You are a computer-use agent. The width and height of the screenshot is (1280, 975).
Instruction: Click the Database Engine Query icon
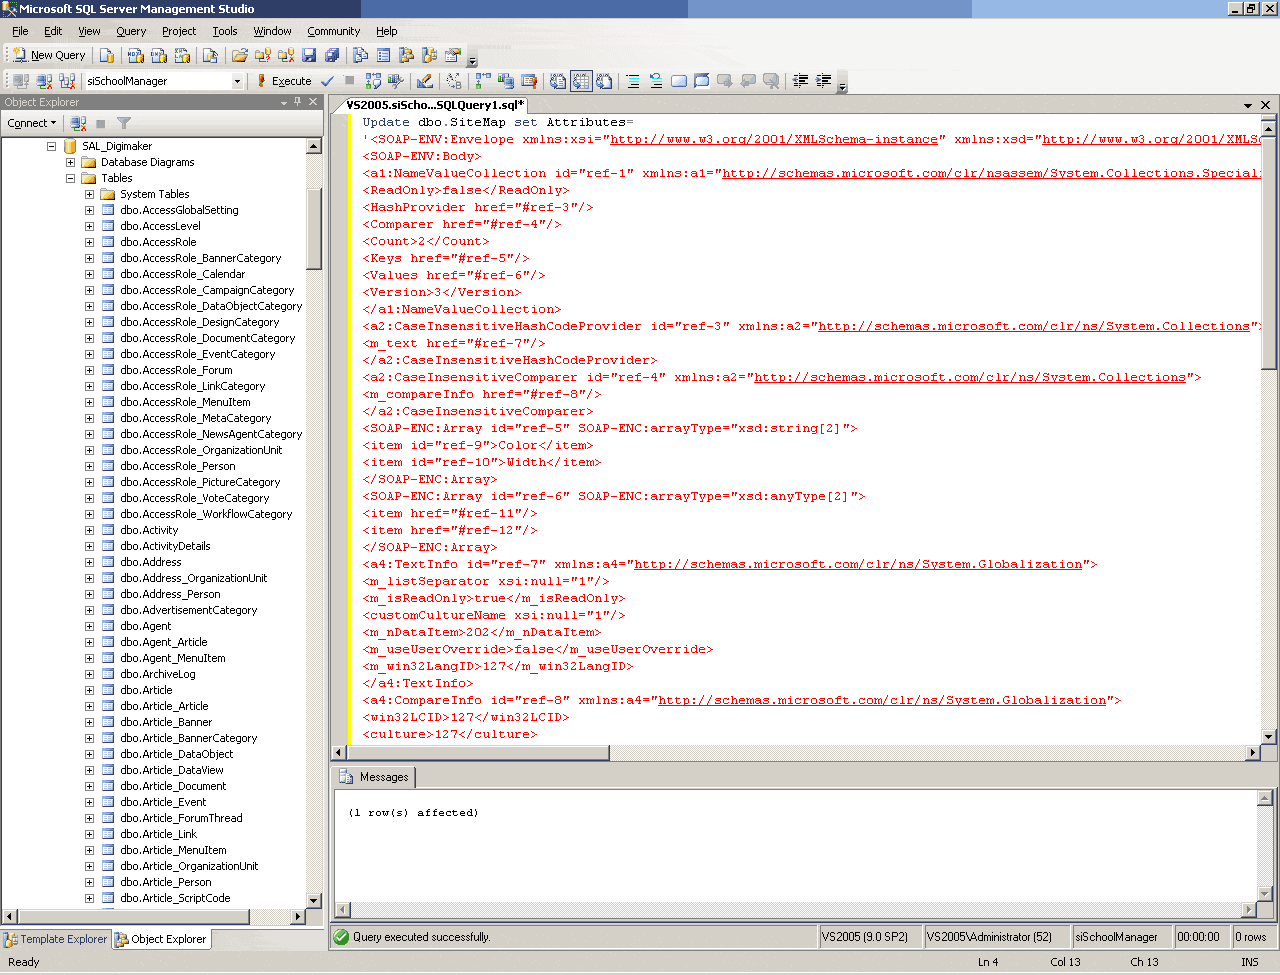tap(107, 55)
